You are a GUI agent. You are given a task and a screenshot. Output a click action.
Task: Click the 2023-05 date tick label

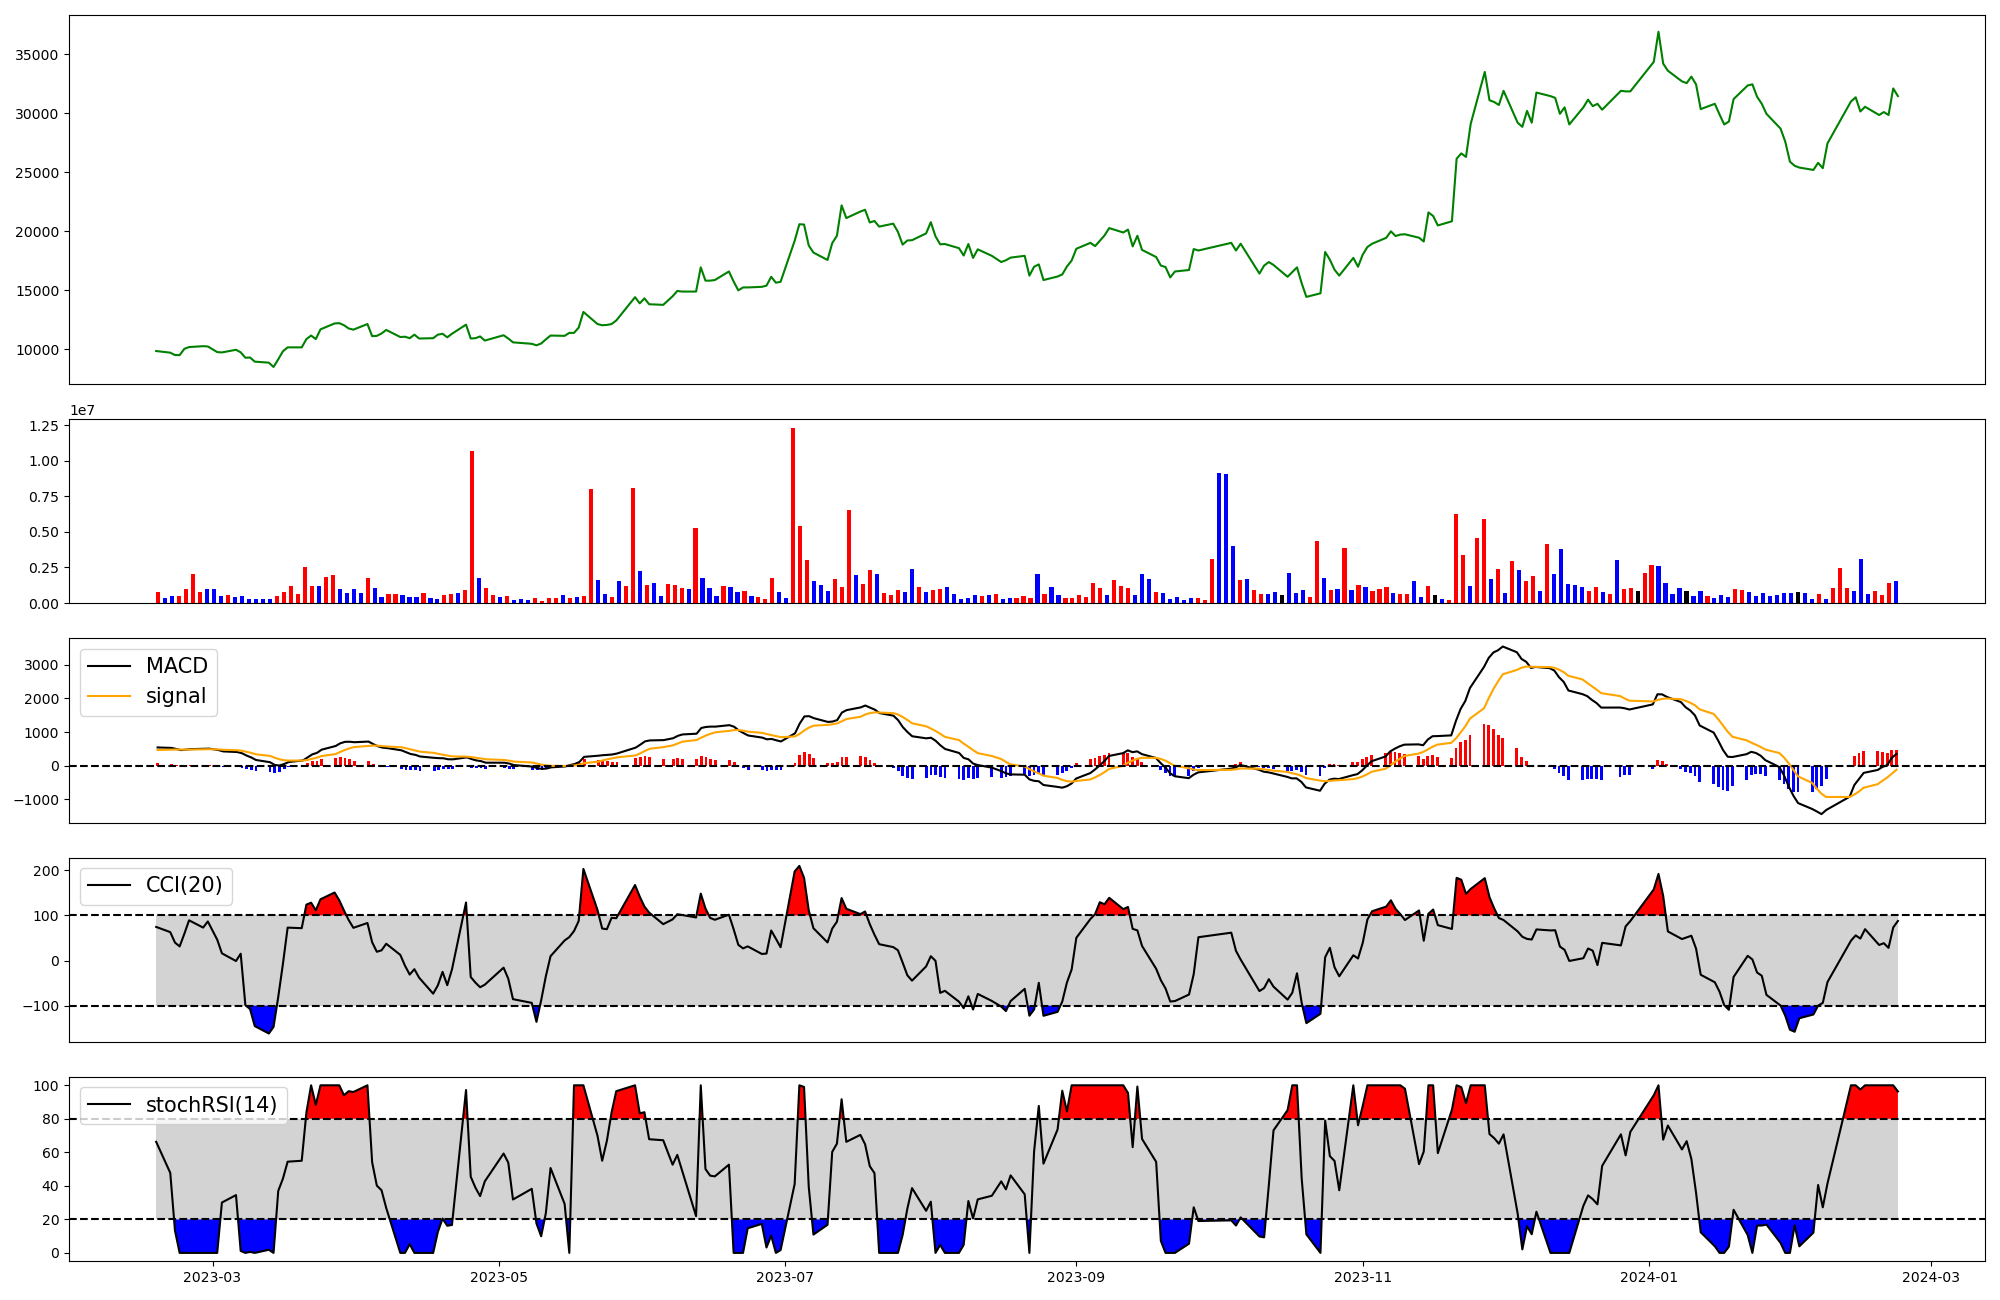pos(498,1277)
